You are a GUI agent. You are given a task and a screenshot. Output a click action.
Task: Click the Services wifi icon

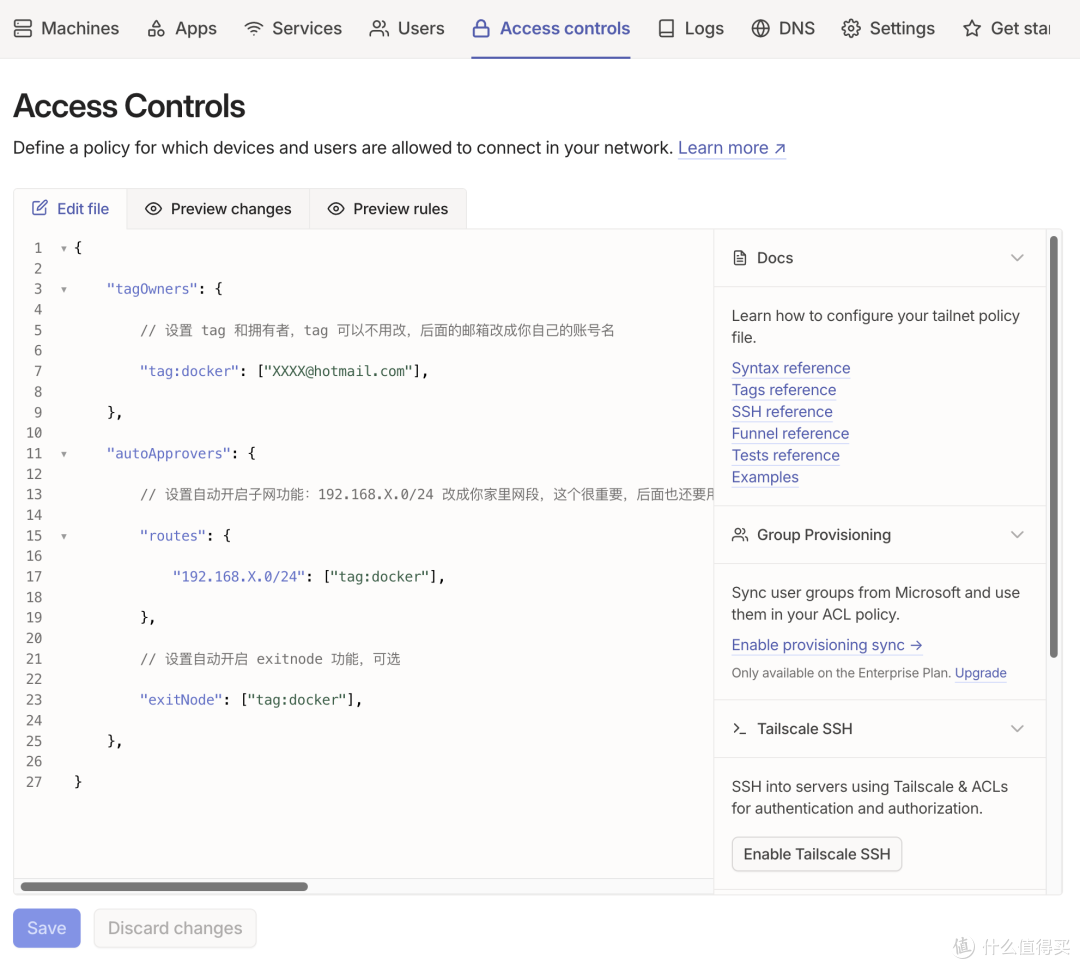[x=253, y=28]
